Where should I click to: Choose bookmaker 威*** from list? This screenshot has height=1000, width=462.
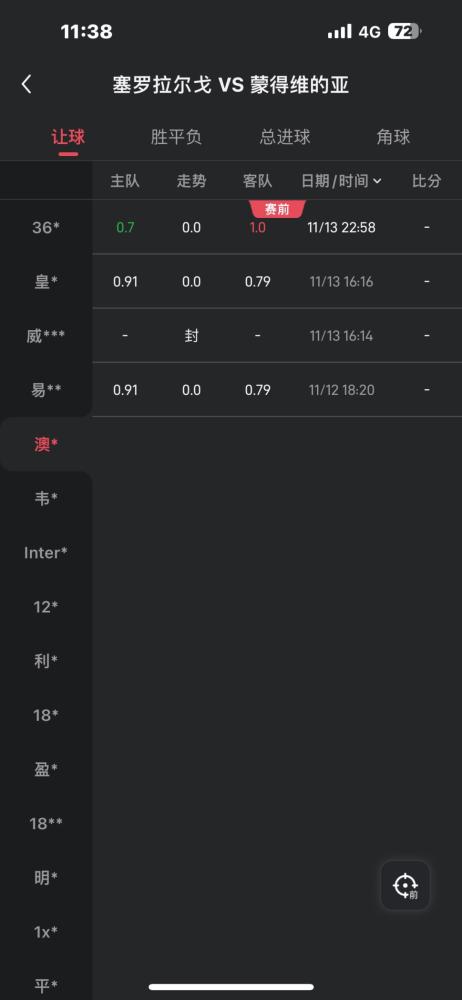point(46,336)
